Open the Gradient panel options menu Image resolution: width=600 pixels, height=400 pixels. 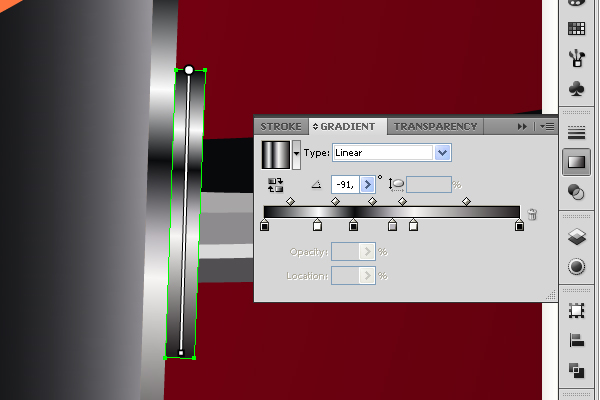[x=547, y=127]
